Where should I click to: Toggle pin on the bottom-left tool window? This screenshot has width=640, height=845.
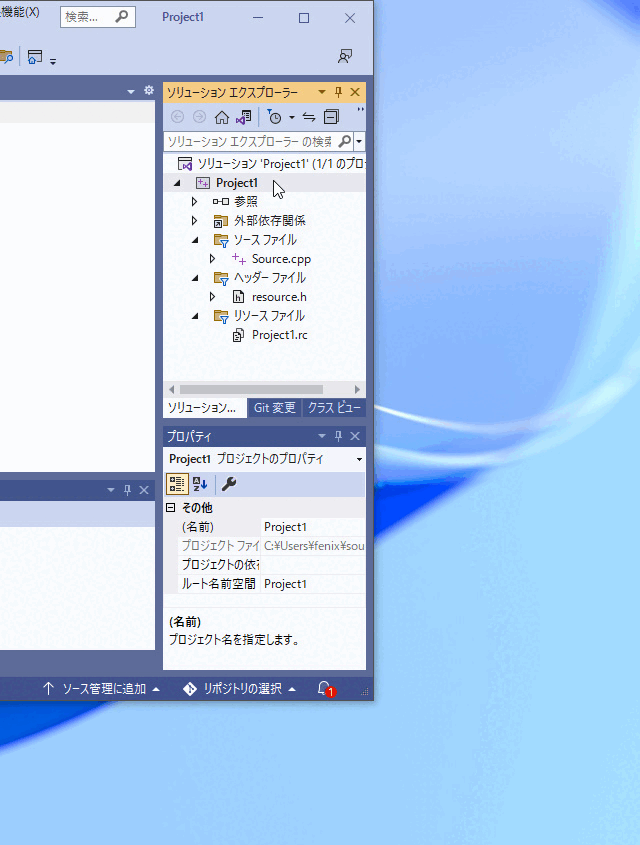coord(127,490)
